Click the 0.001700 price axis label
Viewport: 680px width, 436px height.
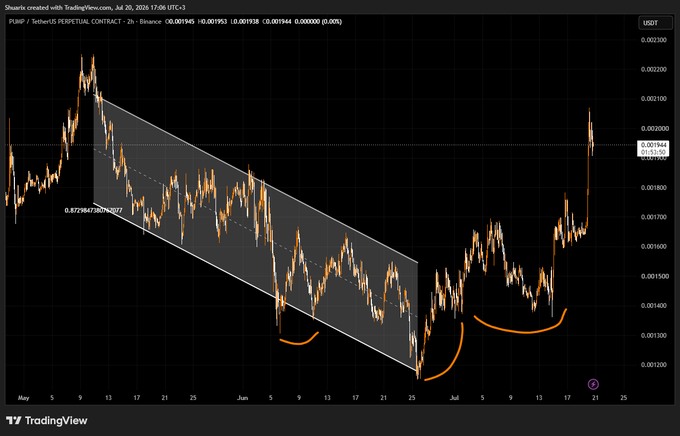pos(654,217)
